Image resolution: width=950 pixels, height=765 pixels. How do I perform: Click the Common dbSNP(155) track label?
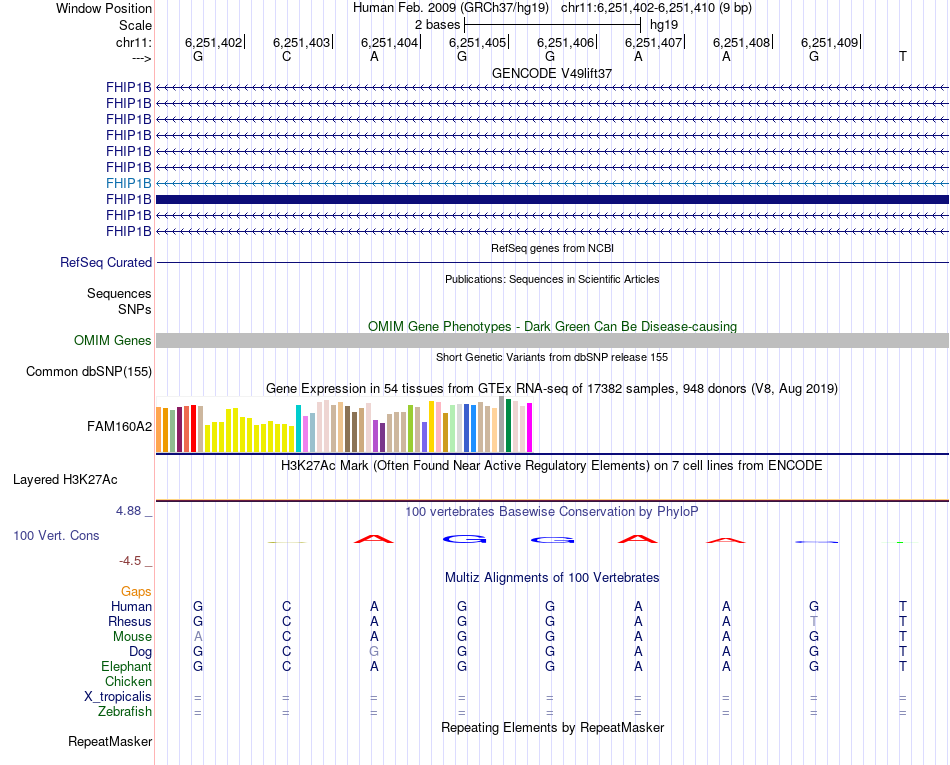click(x=89, y=371)
